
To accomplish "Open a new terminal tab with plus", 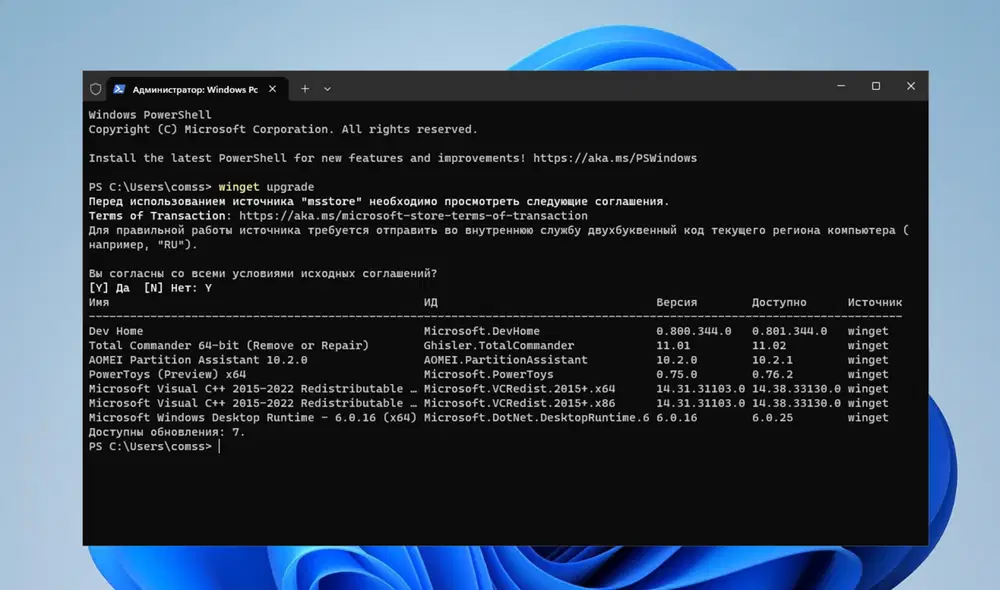I will [305, 89].
